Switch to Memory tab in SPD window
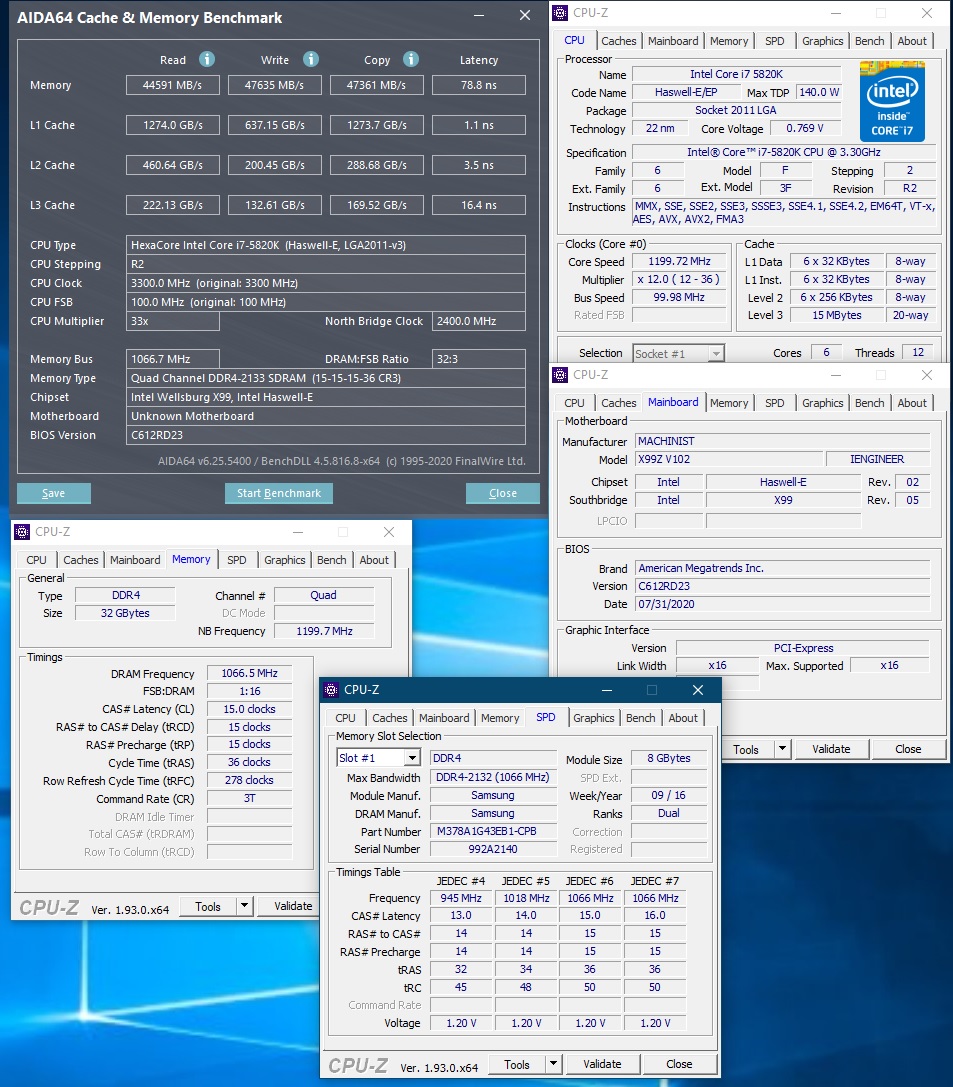953x1087 pixels. (x=500, y=718)
